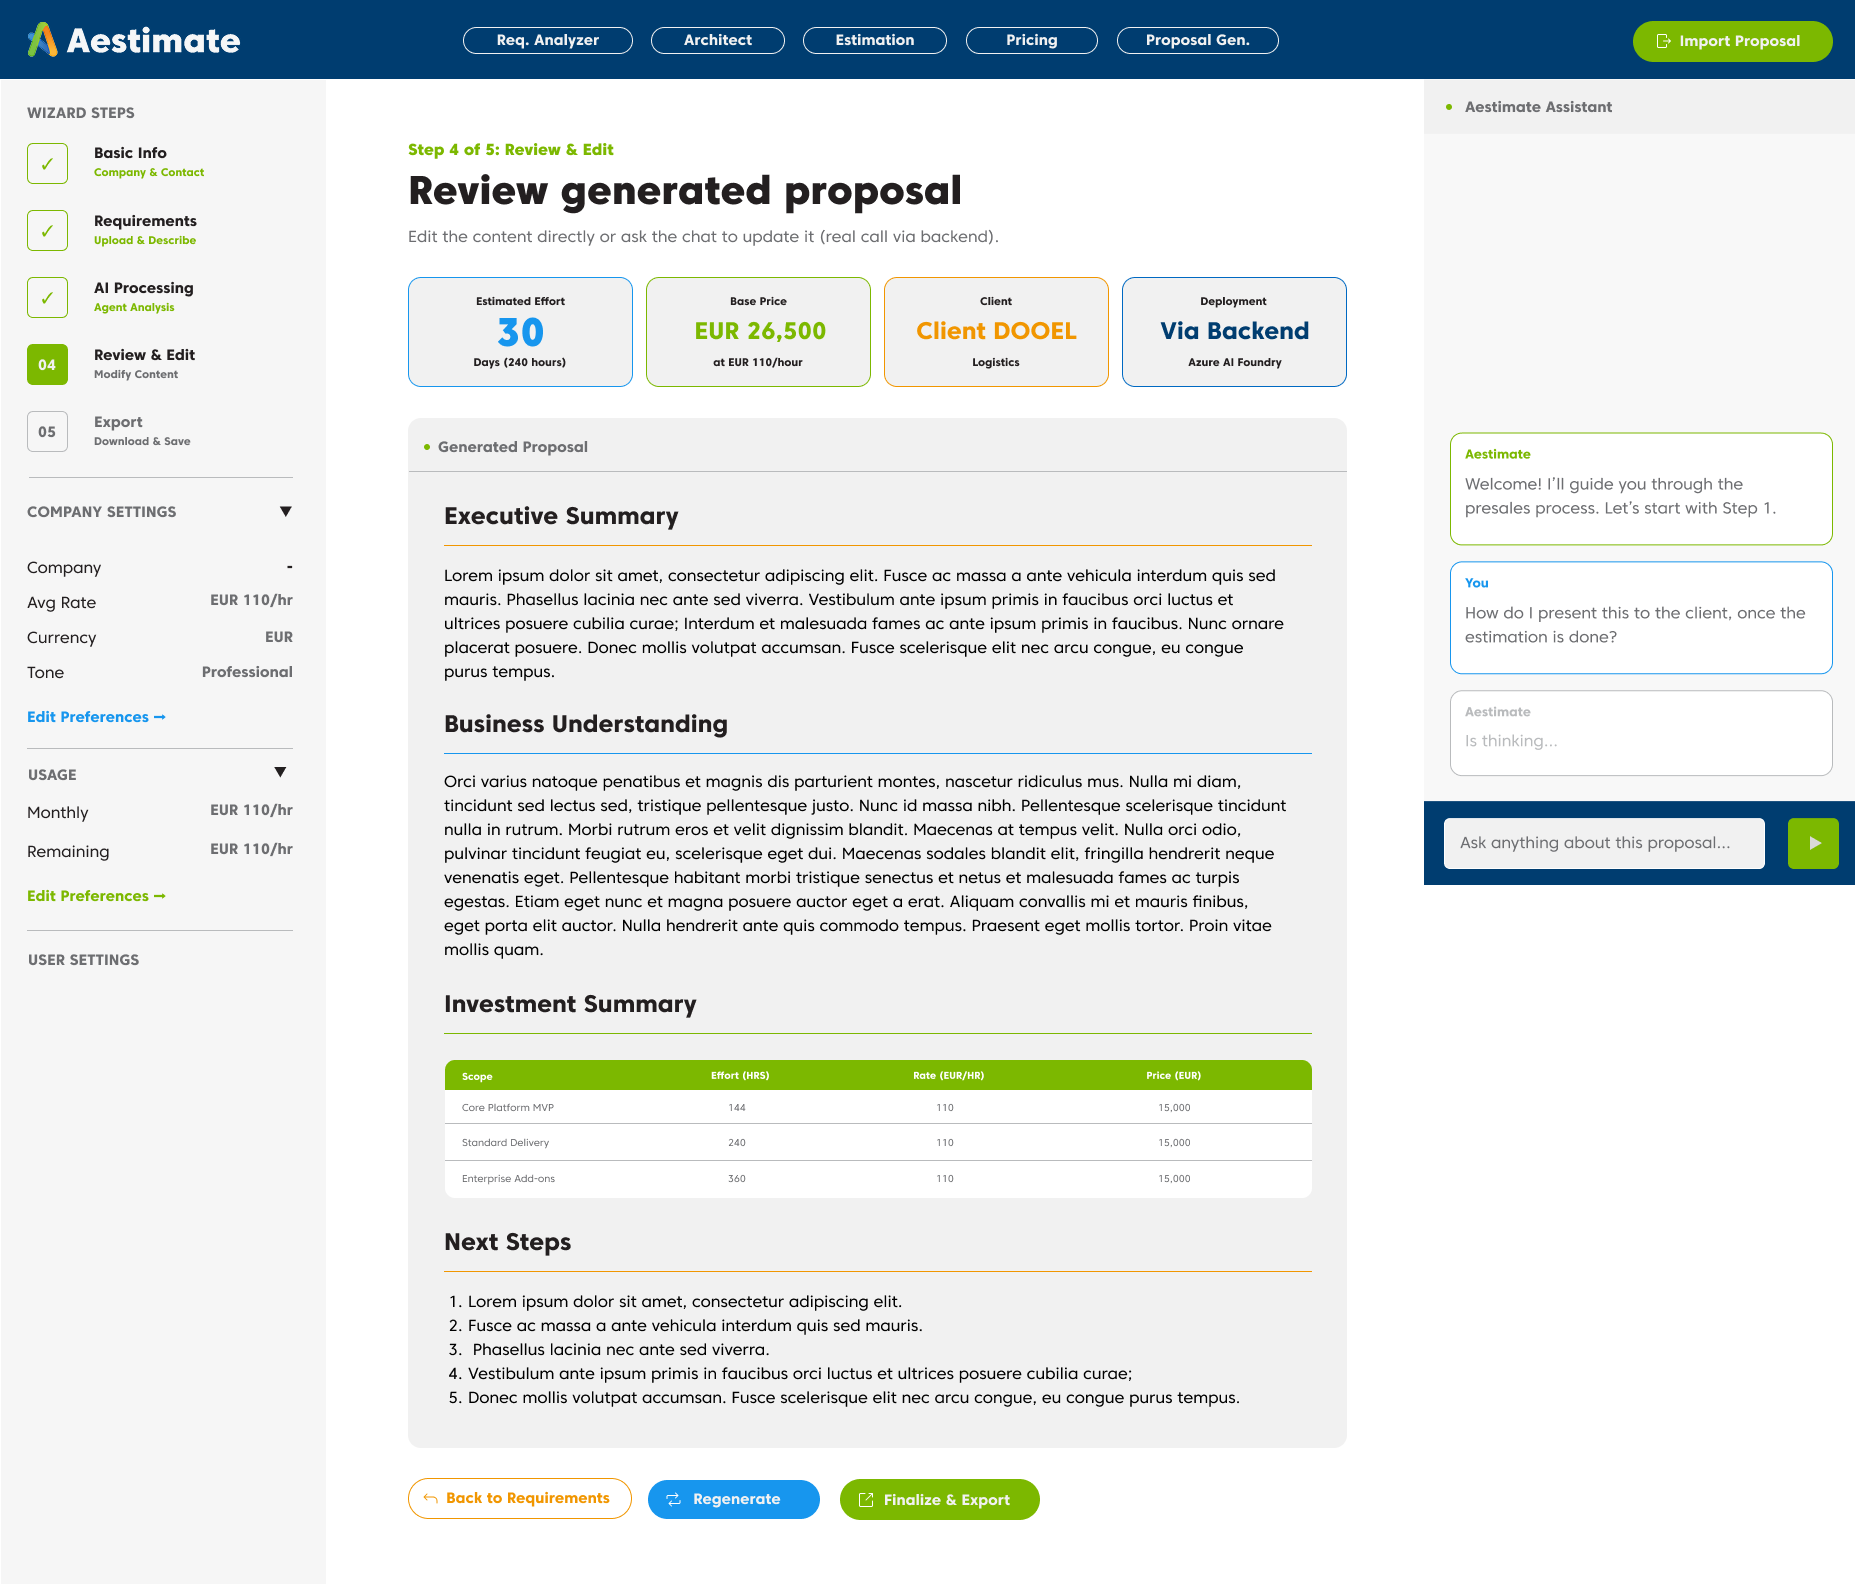Click the Executive Summary heading

tap(561, 516)
